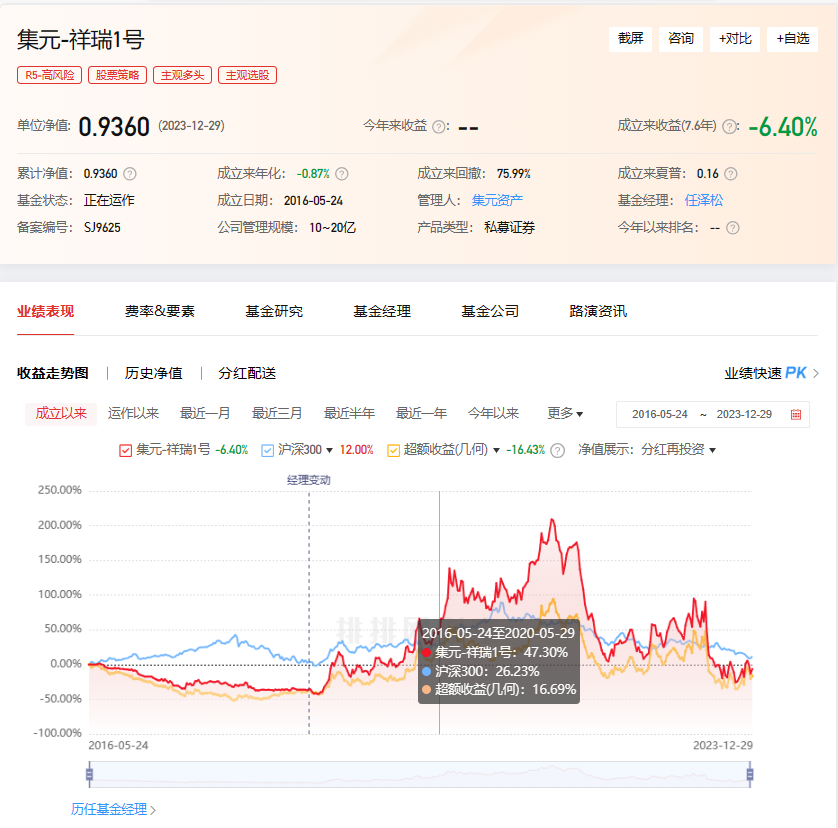Open help icon next to 累计净值
Viewport: 838px width, 828px height.
(130, 174)
